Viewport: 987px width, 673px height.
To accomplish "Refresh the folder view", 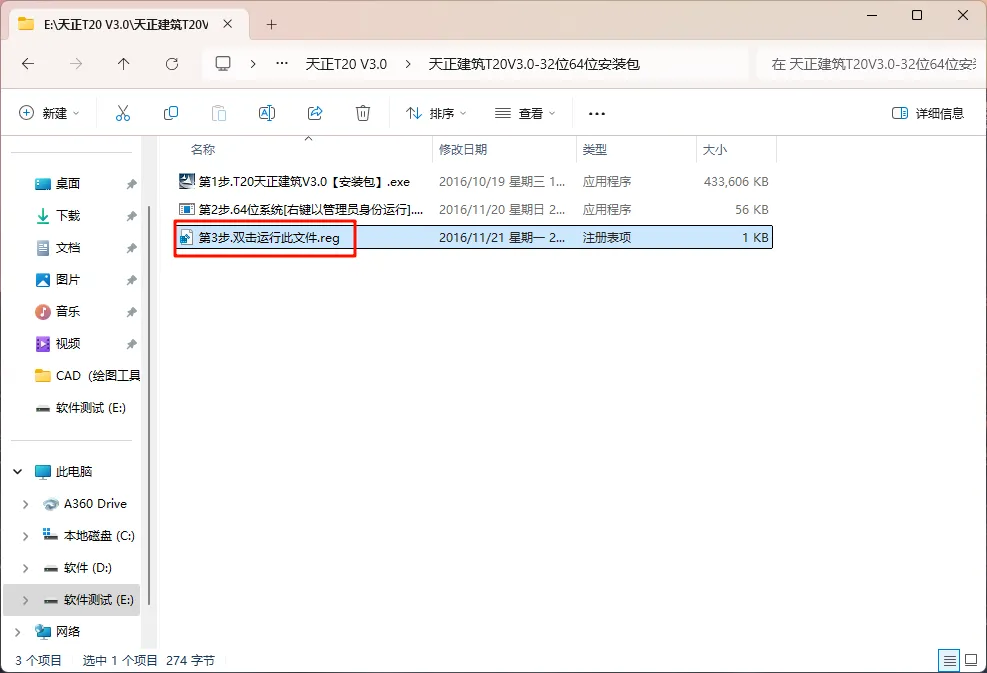I will (172, 64).
